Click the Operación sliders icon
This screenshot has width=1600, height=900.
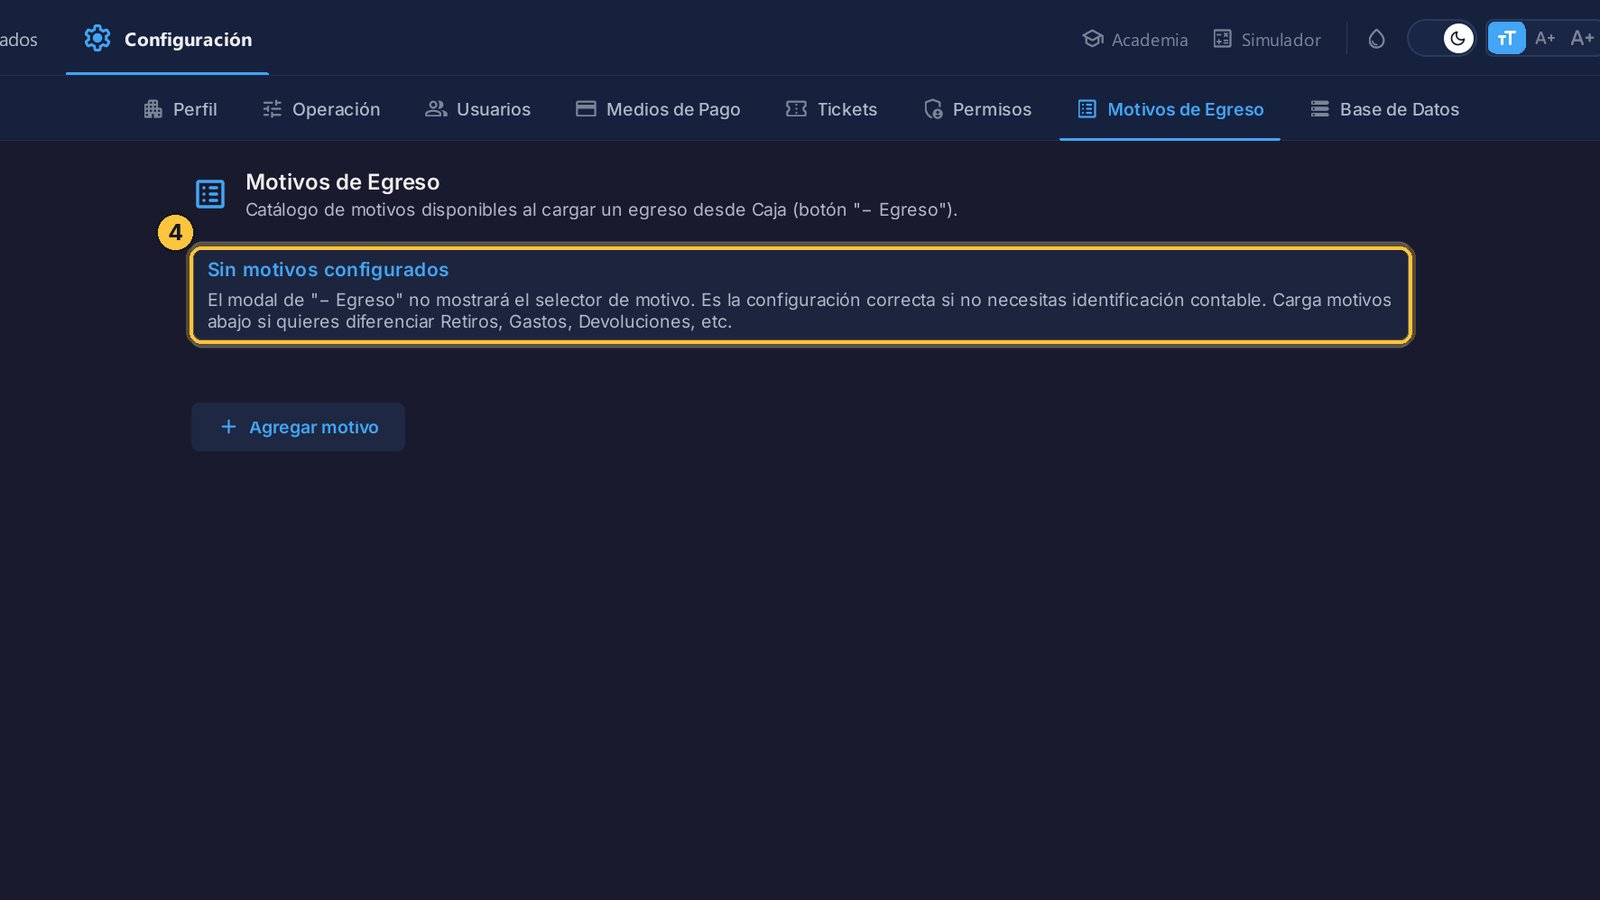coord(272,109)
